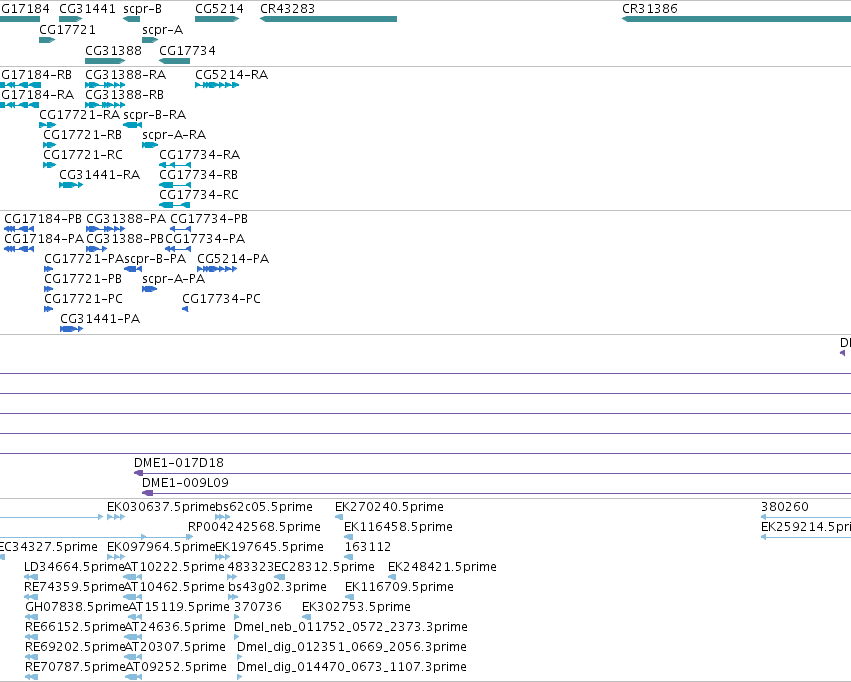Click the CG17734-PC protein label
This screenshot has height=682, width=851.
coord(221,299)
